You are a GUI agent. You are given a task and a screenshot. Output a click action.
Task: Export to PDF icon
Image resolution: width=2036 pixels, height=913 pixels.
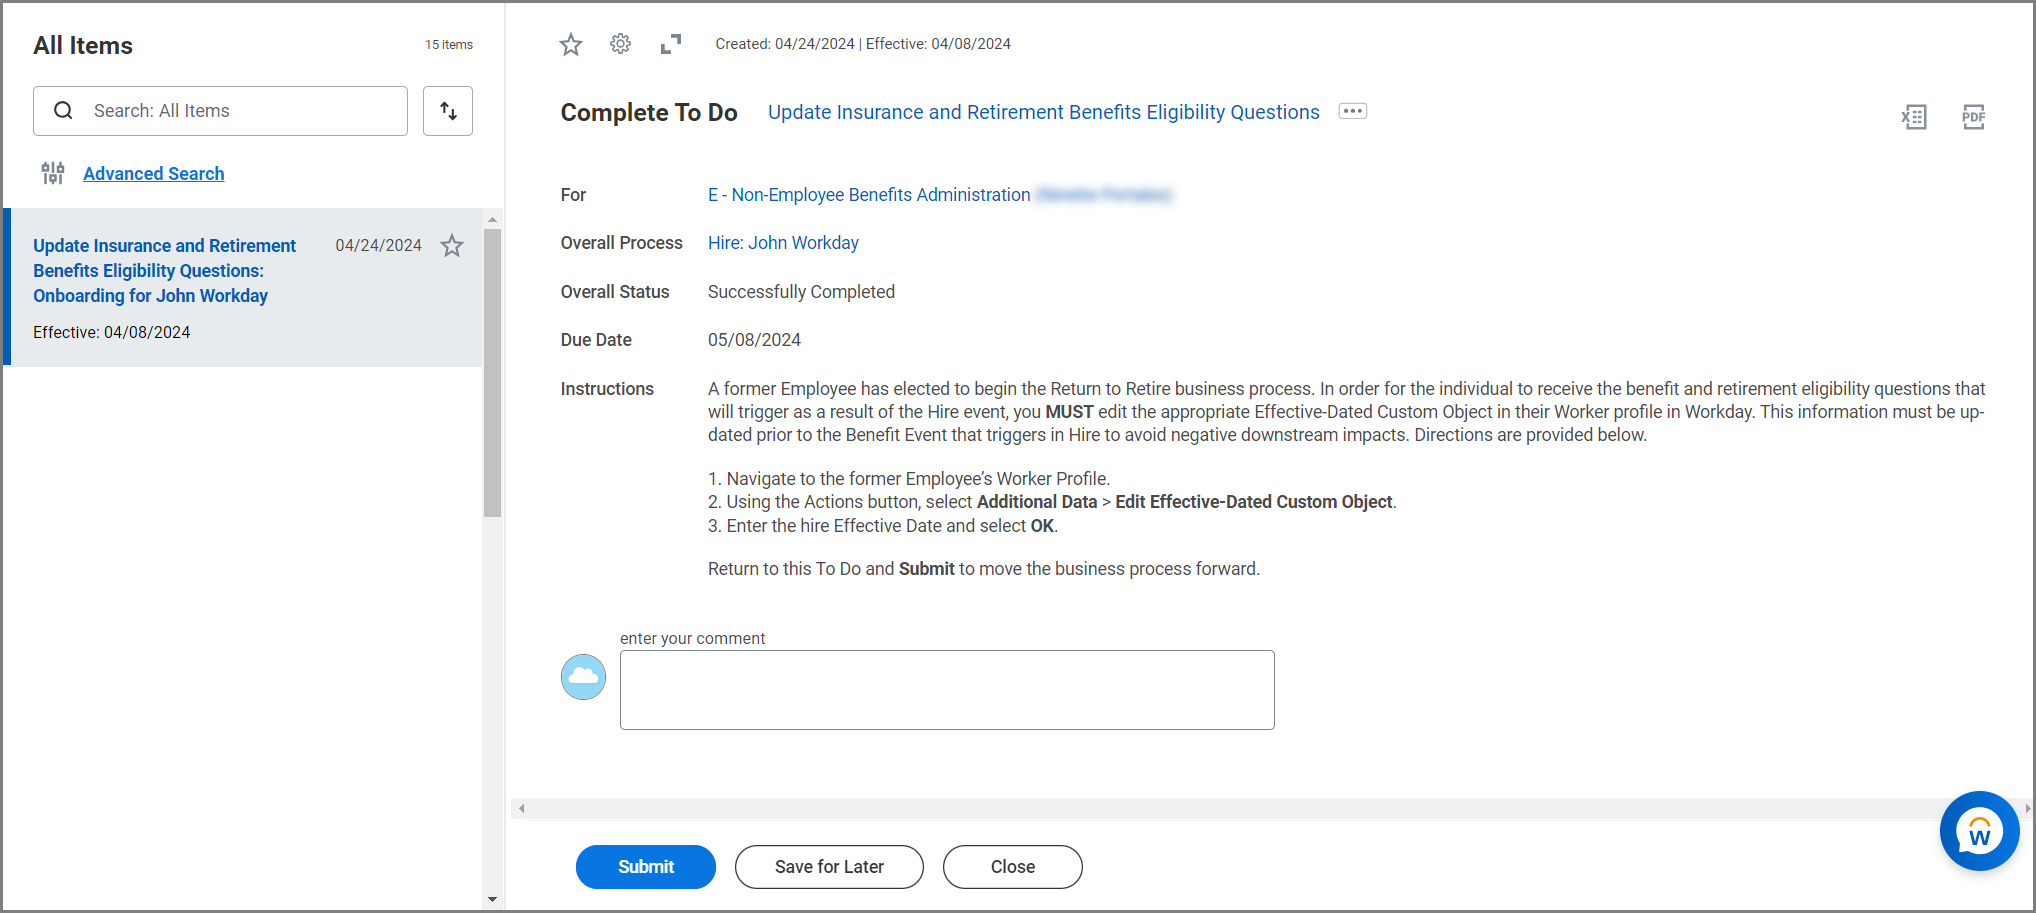1974,117
